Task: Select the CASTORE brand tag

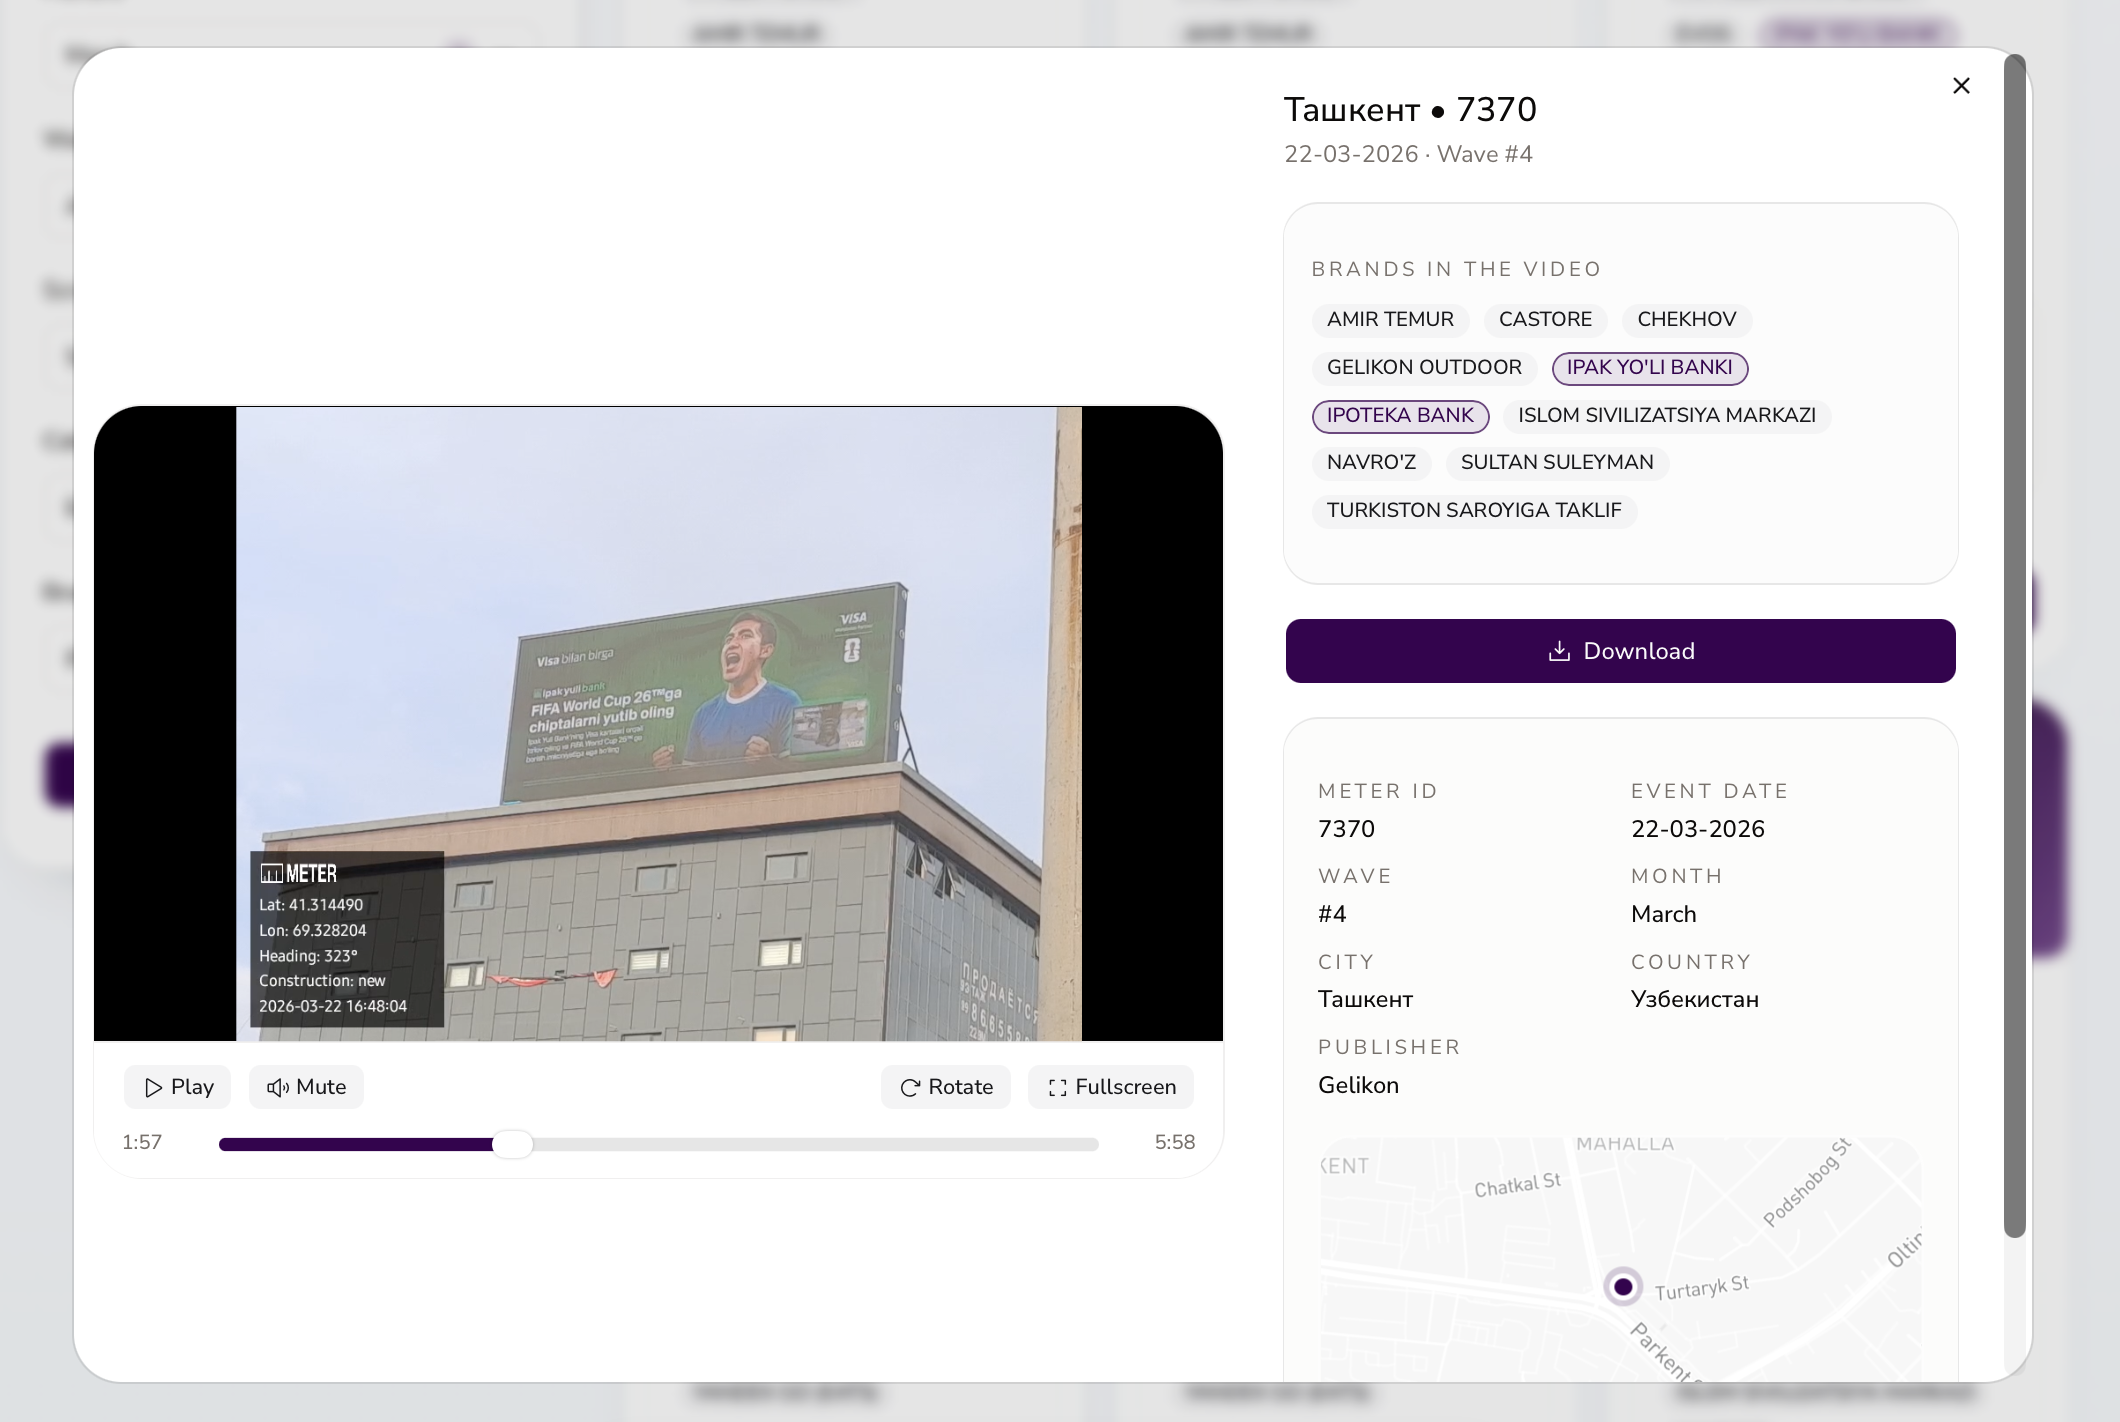Action: tap(1545, 319)
